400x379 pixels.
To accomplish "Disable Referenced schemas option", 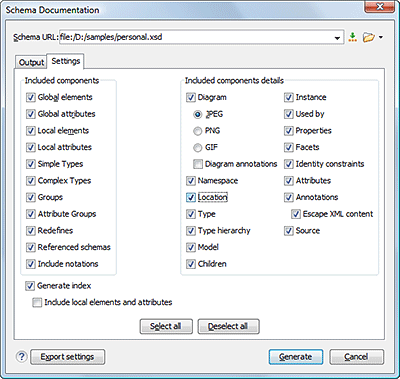I will coord(31,247).
